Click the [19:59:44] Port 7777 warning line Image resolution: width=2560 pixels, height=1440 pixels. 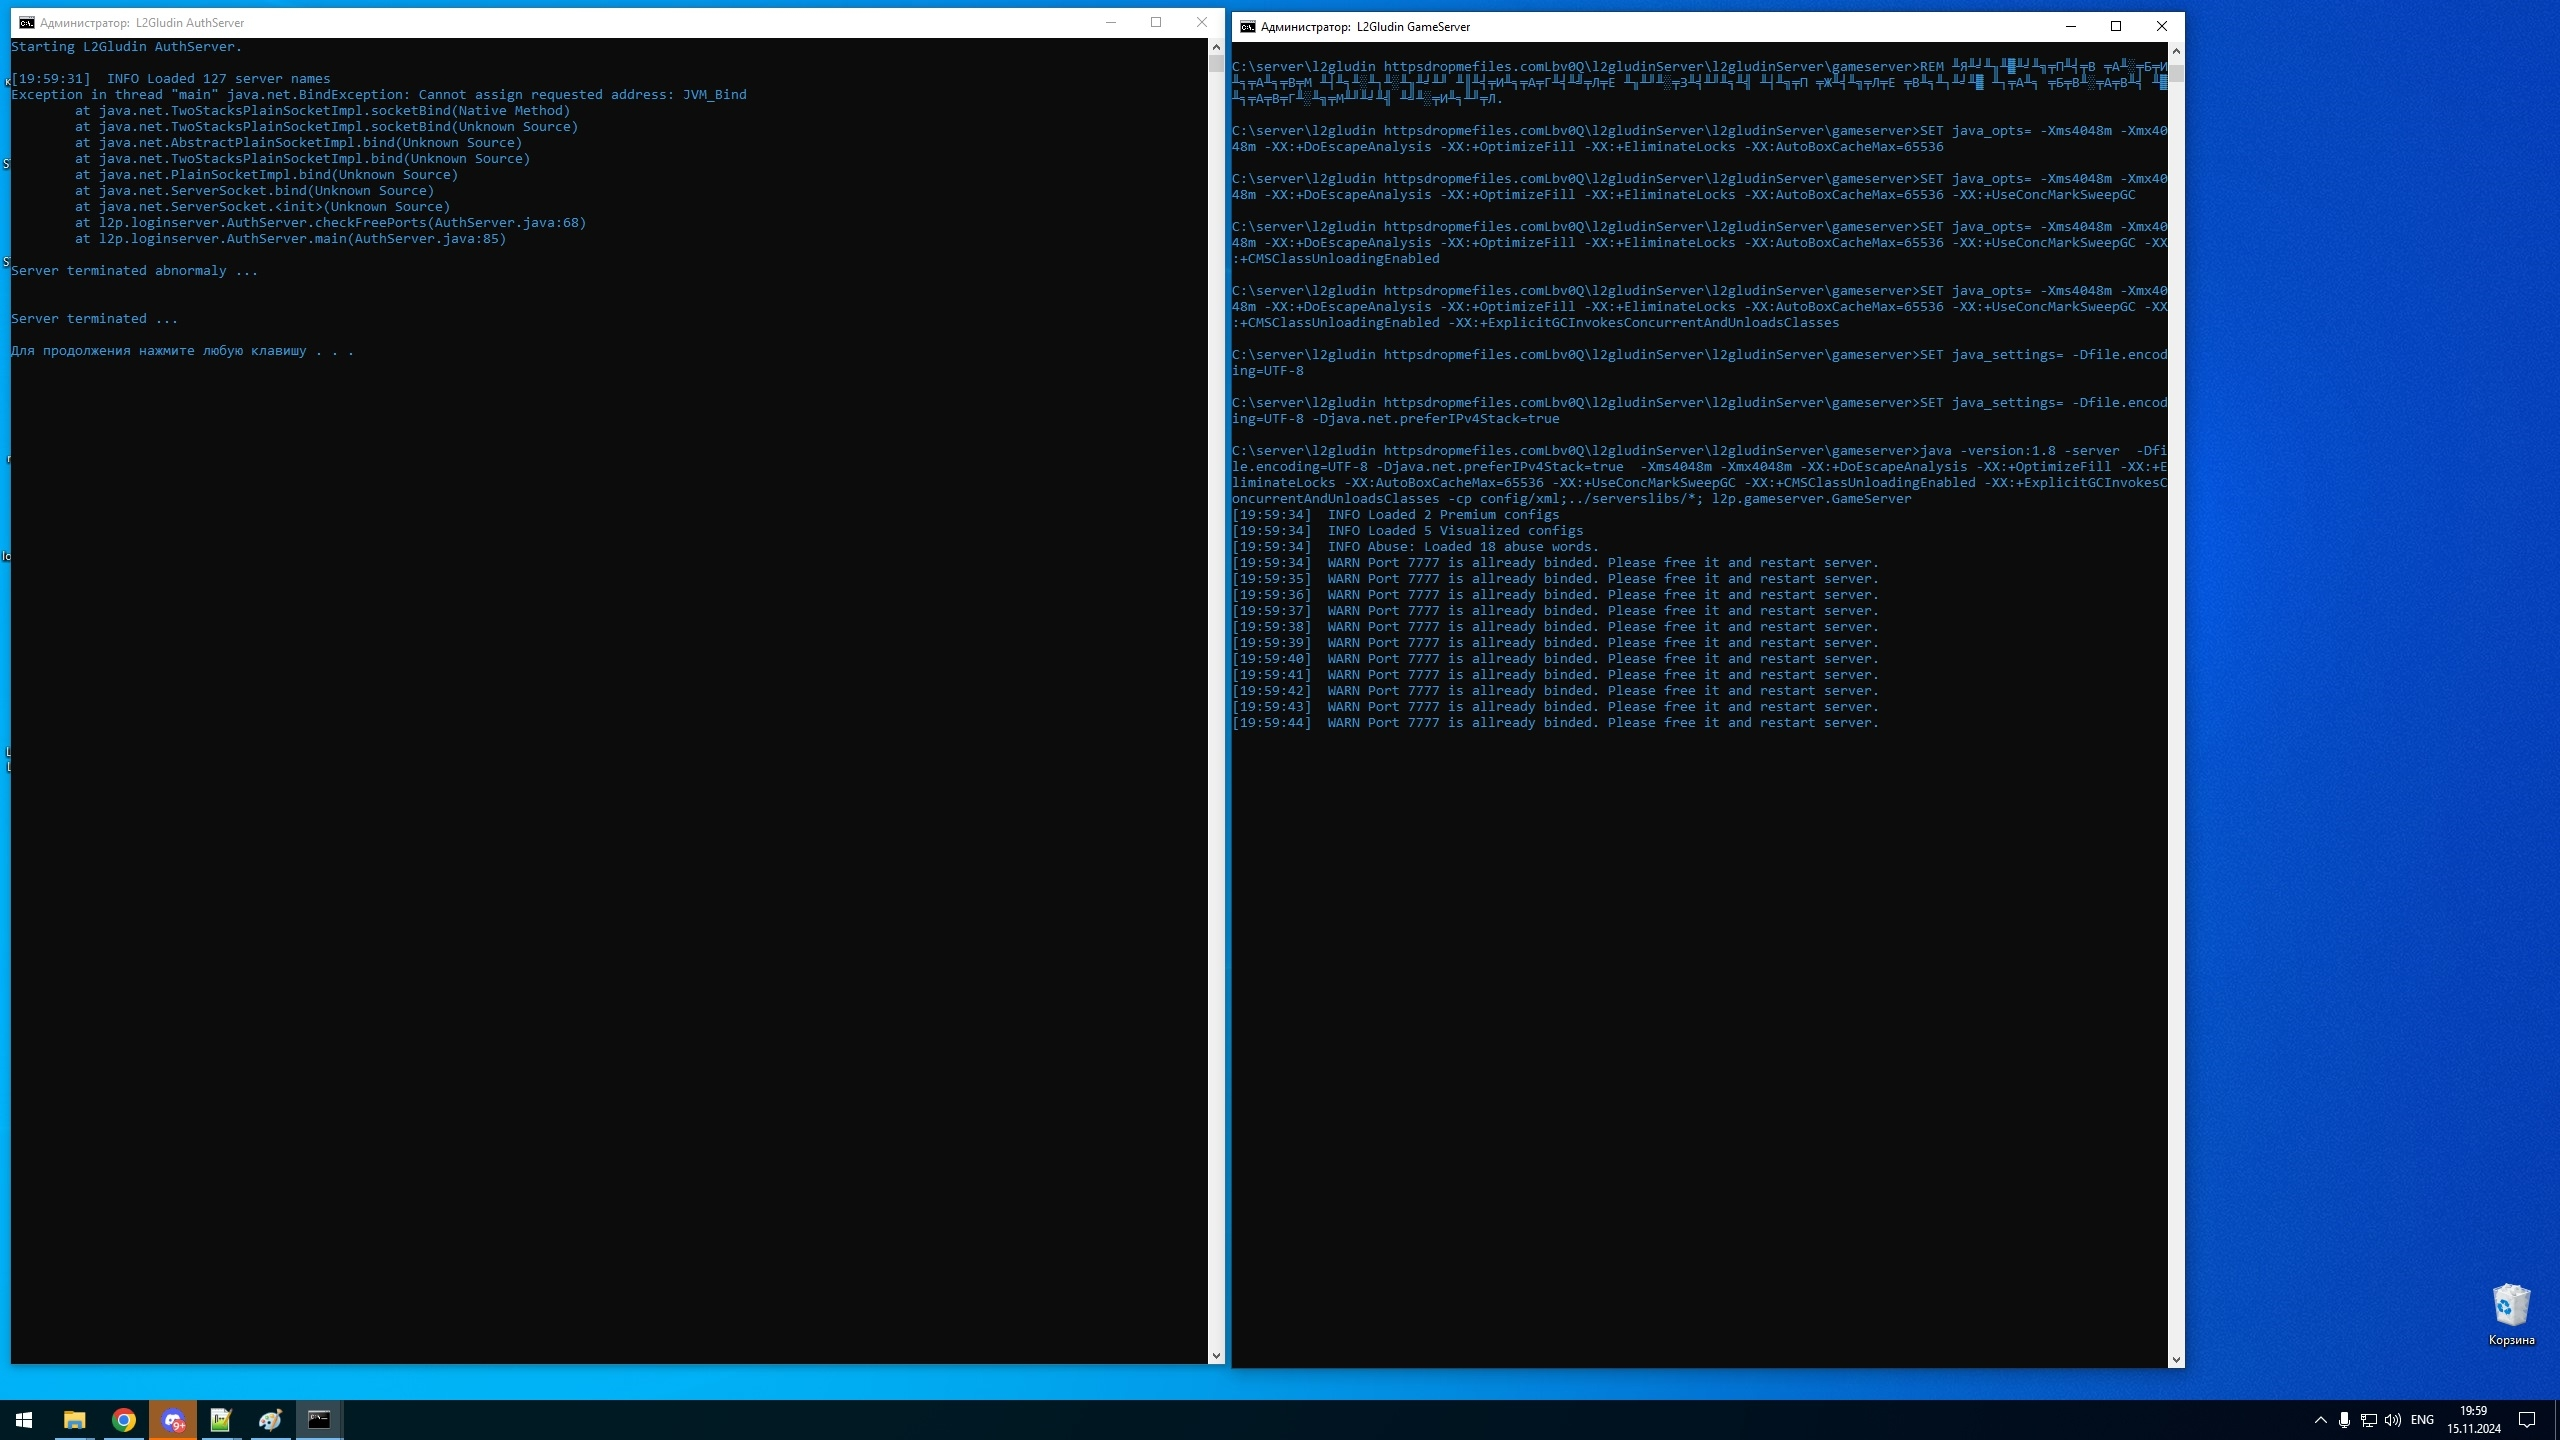1556,723
